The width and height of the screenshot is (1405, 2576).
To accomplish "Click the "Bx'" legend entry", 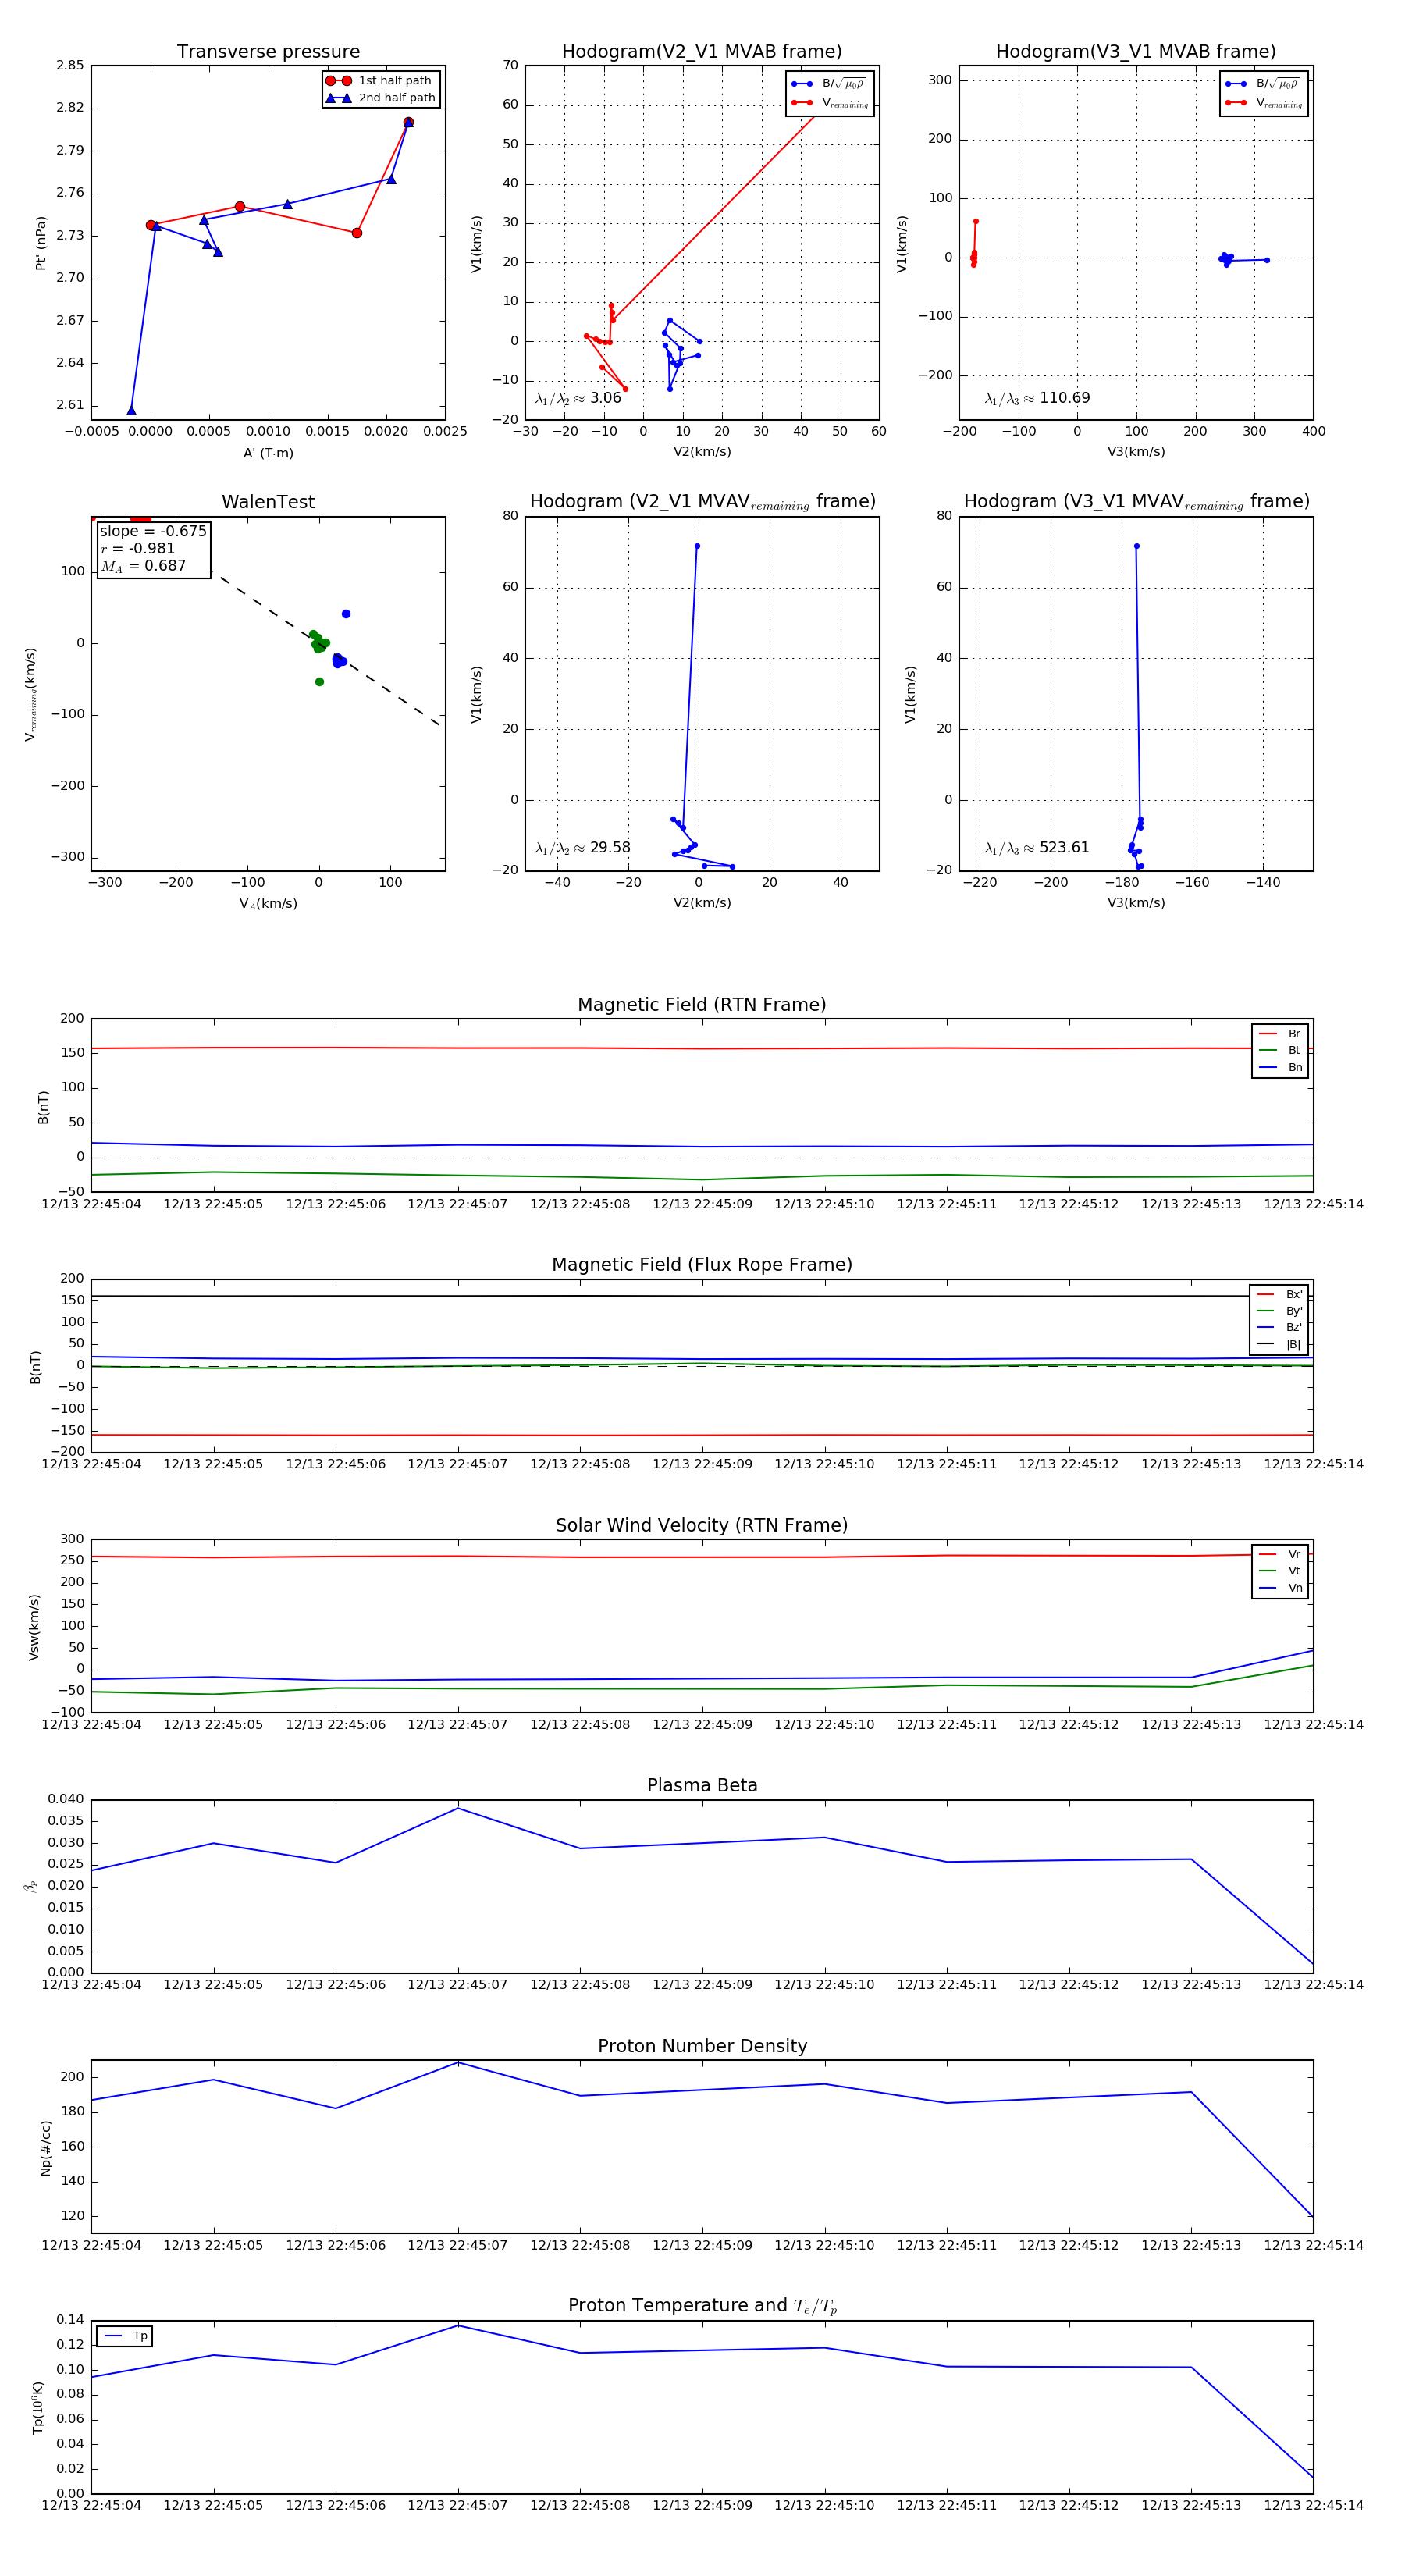I will click(1279, 1294).
